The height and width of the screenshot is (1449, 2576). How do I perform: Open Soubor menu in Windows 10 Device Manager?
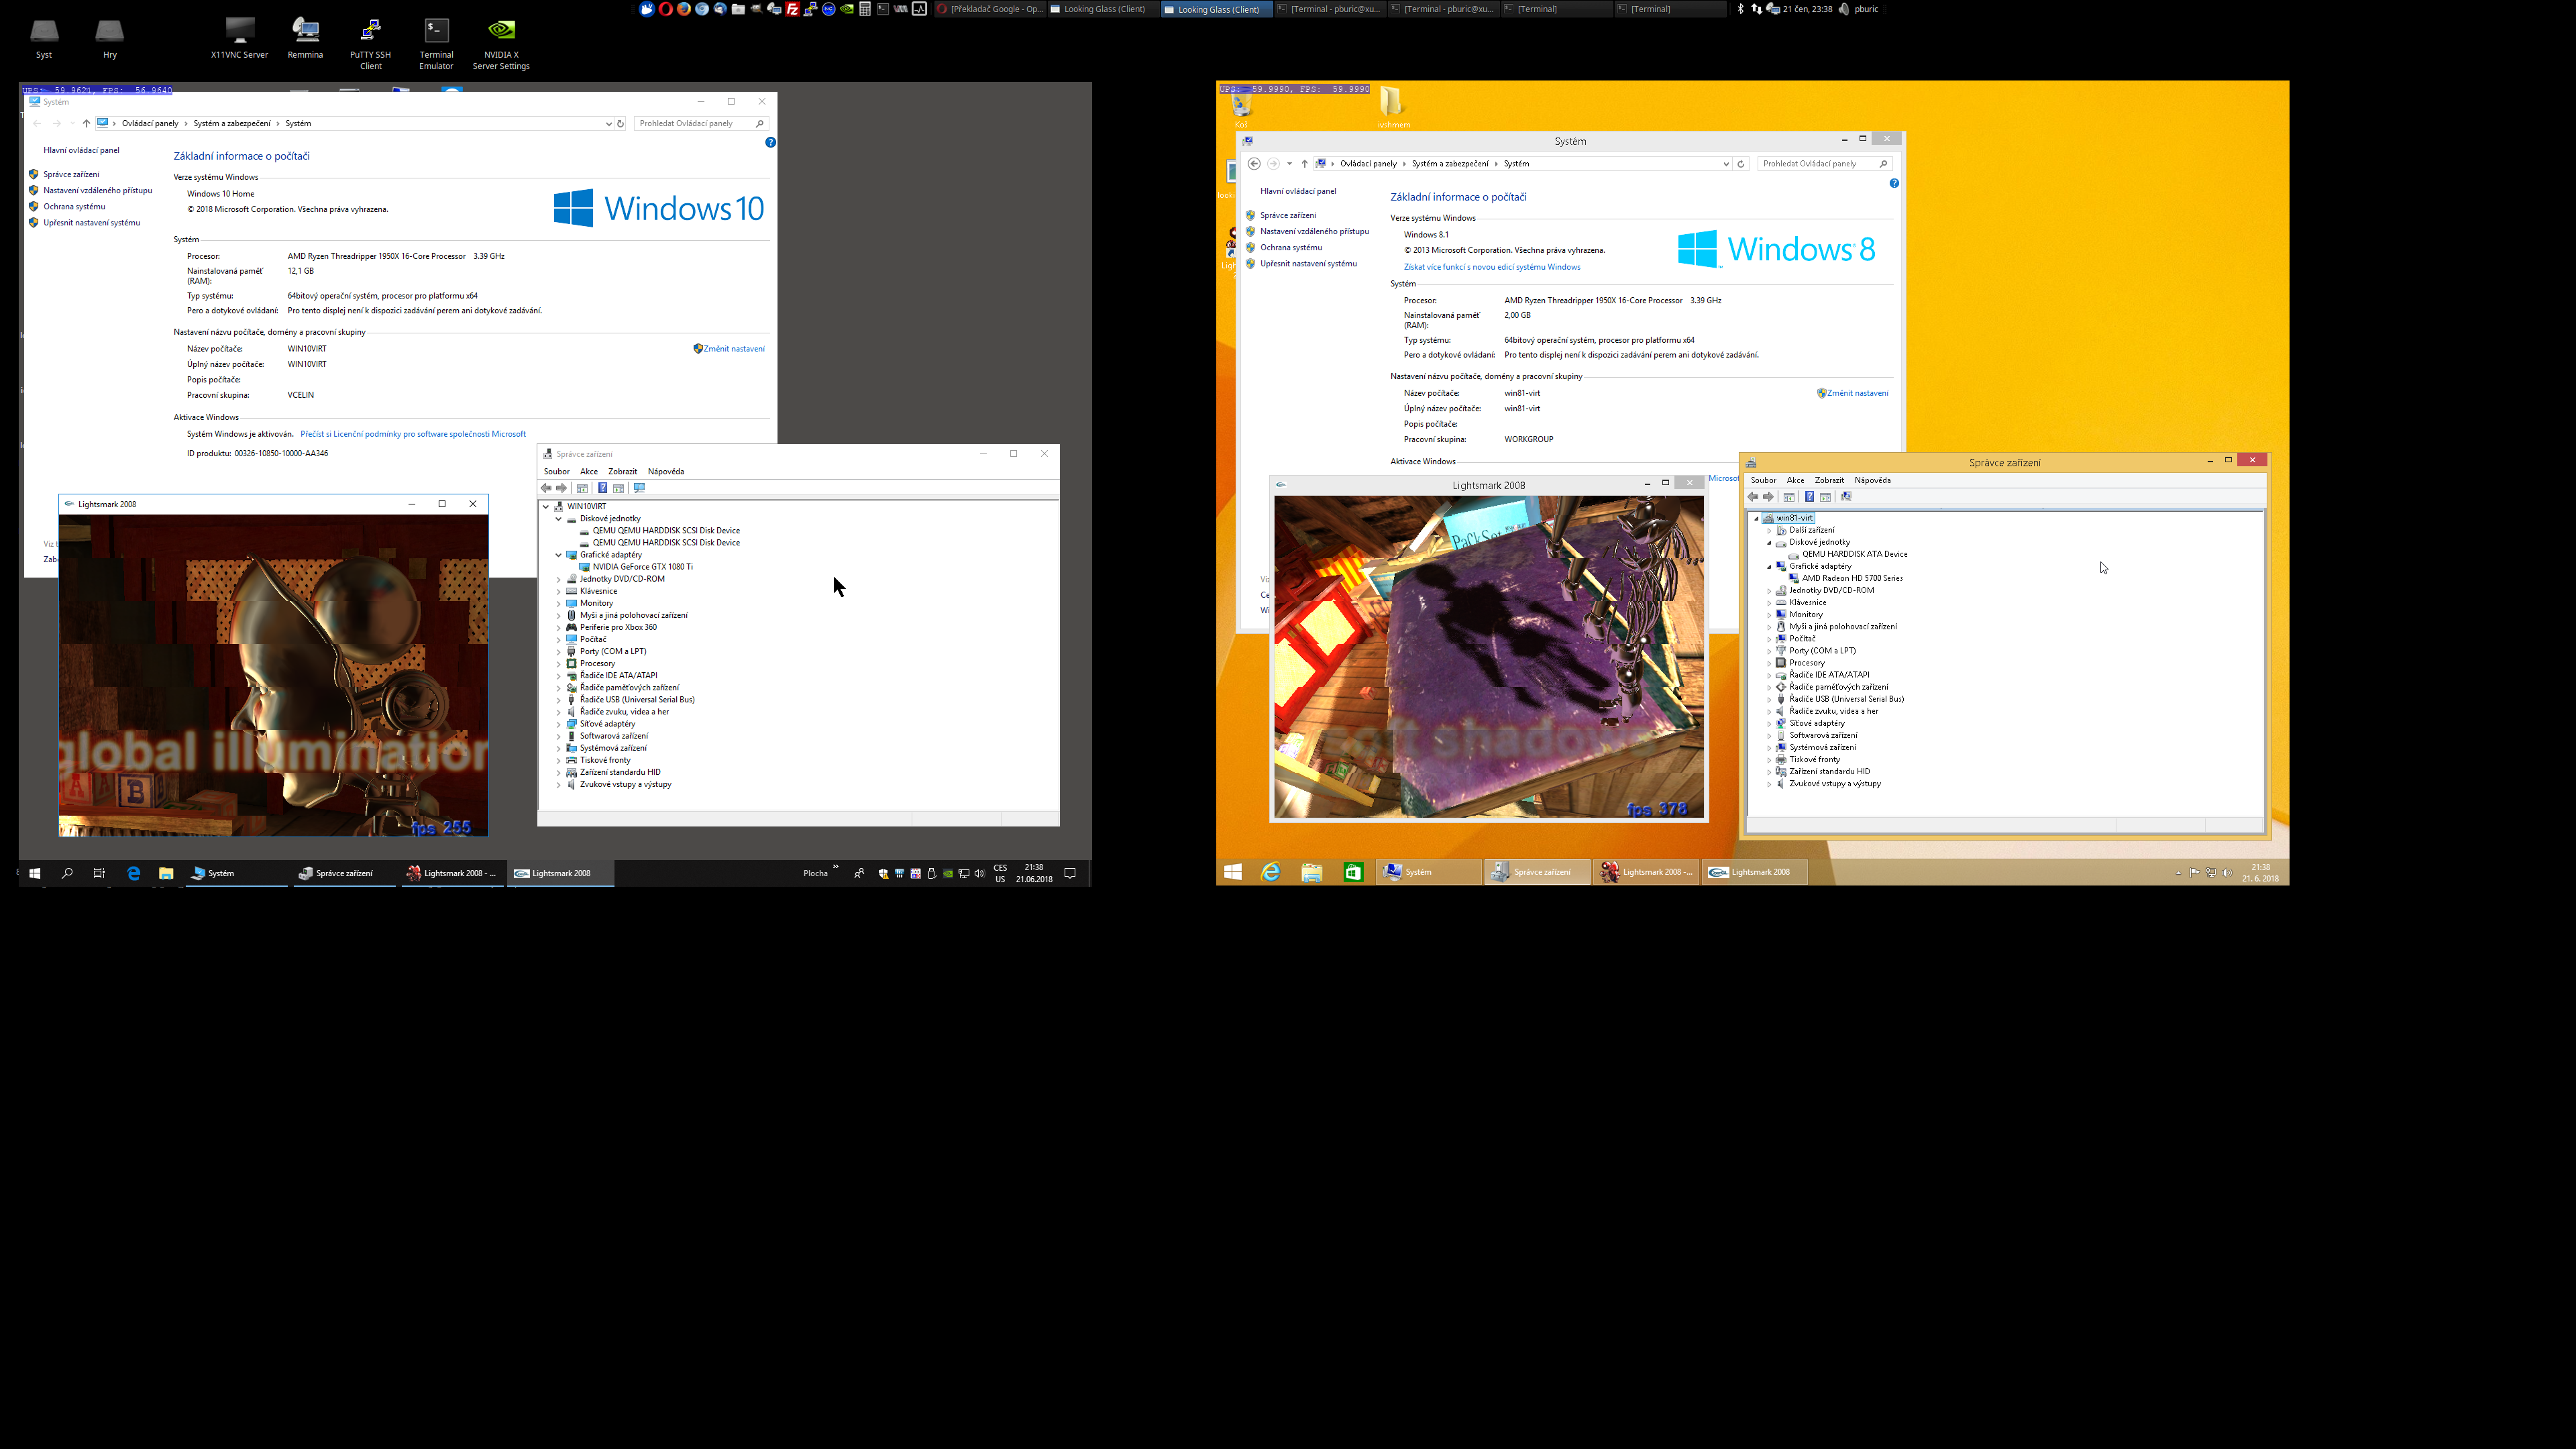tap(557, 472)
